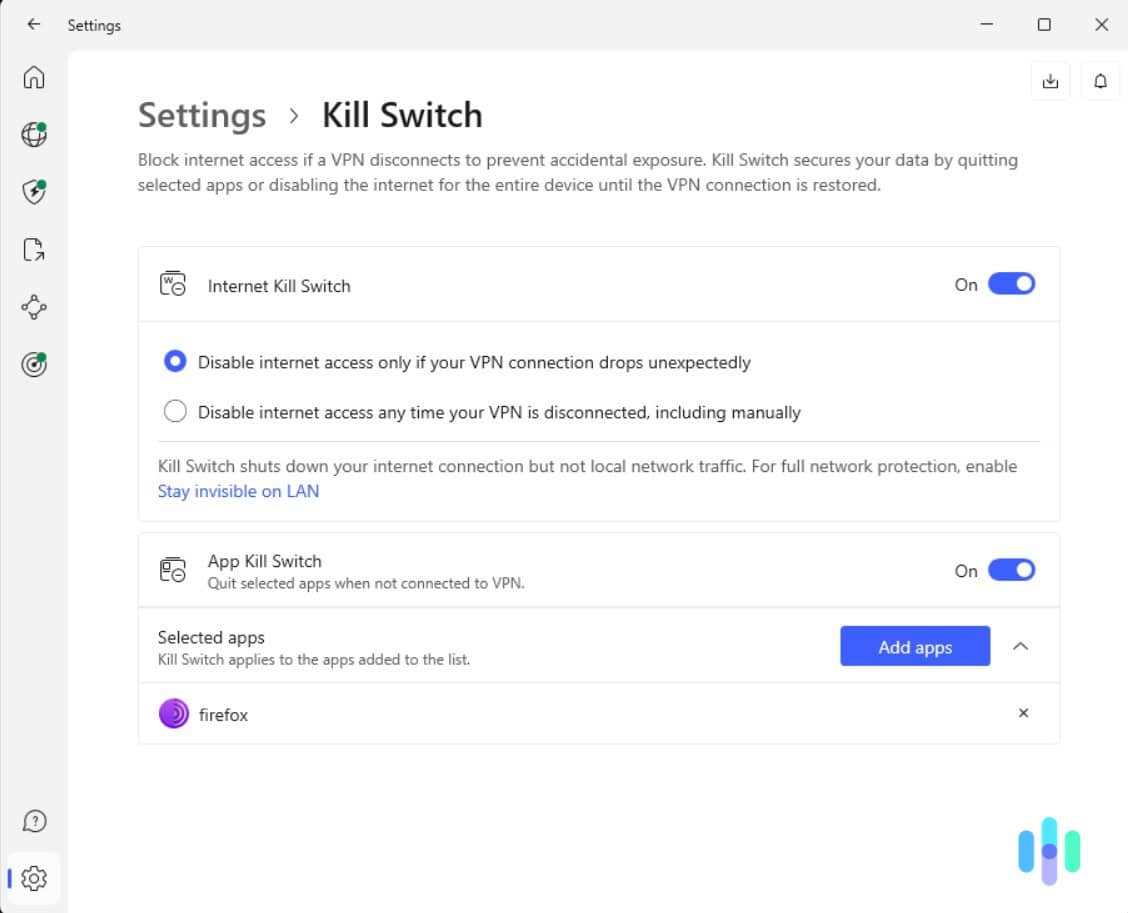Open the Stay invisible on LAN link
Image resolution: width=1128 pixels, height=913 pixels.
click(x=238, y=491)
